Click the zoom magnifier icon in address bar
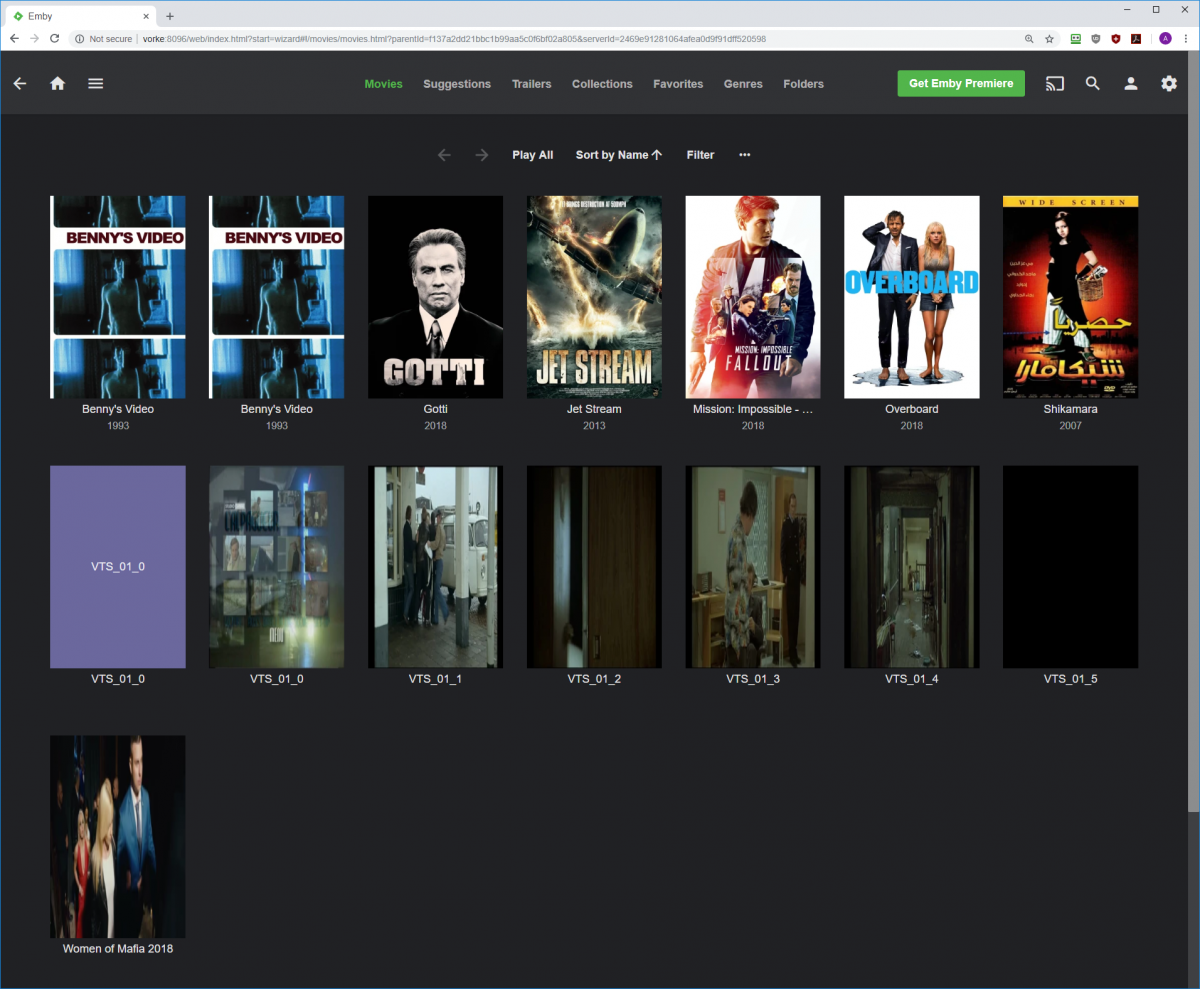 point(1029,38)
